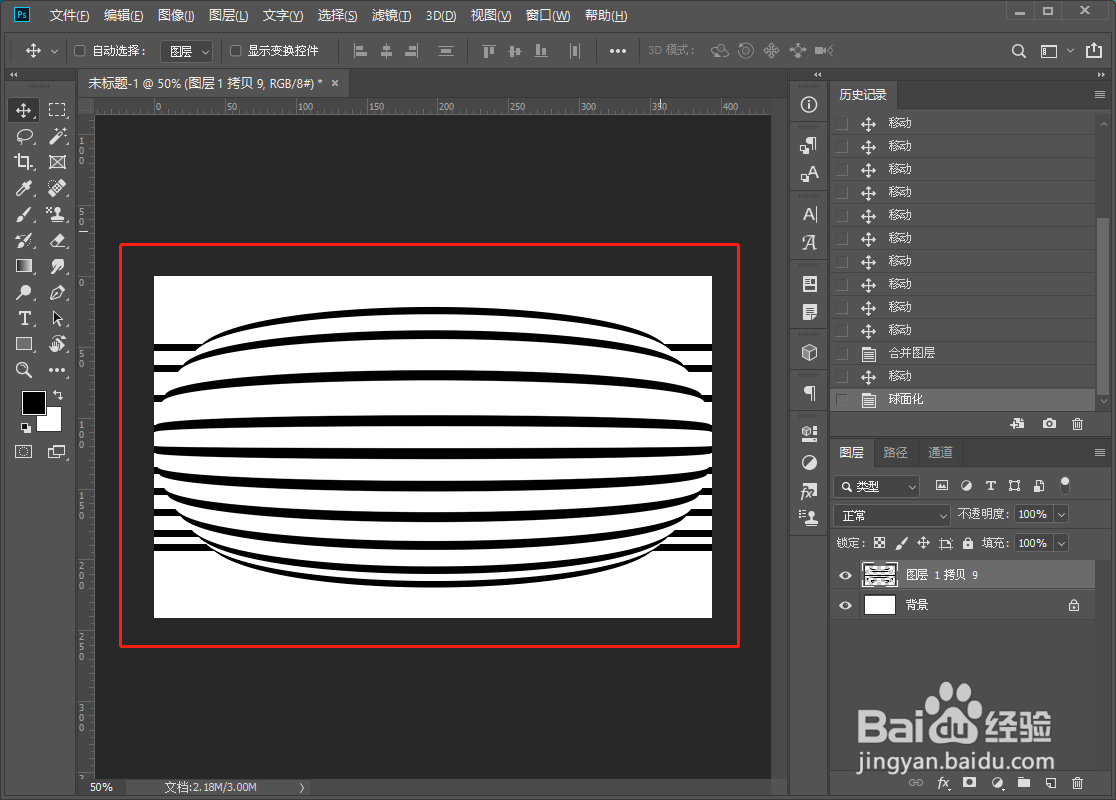1116x800 pixels.
Task: Hide the 图层 1 拷贝 9 layer
Action: 846,575
